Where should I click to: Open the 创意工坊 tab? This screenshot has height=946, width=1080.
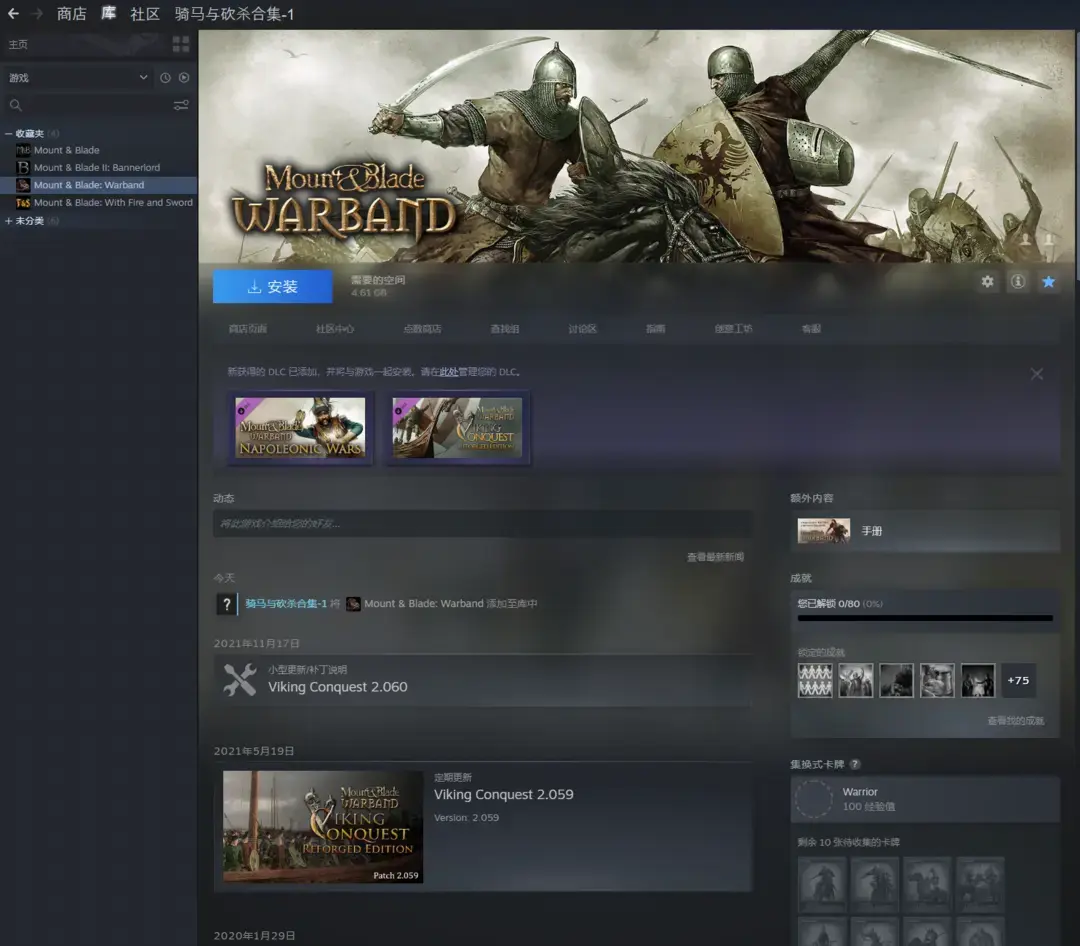734,329
